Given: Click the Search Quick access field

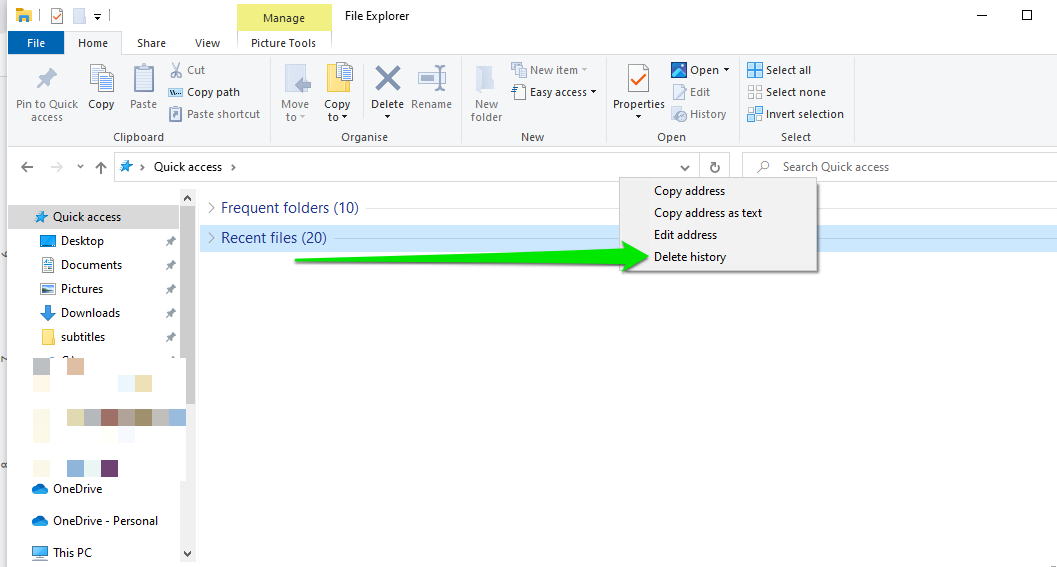Looking at the screenshot, I should [x=900, y=167].
